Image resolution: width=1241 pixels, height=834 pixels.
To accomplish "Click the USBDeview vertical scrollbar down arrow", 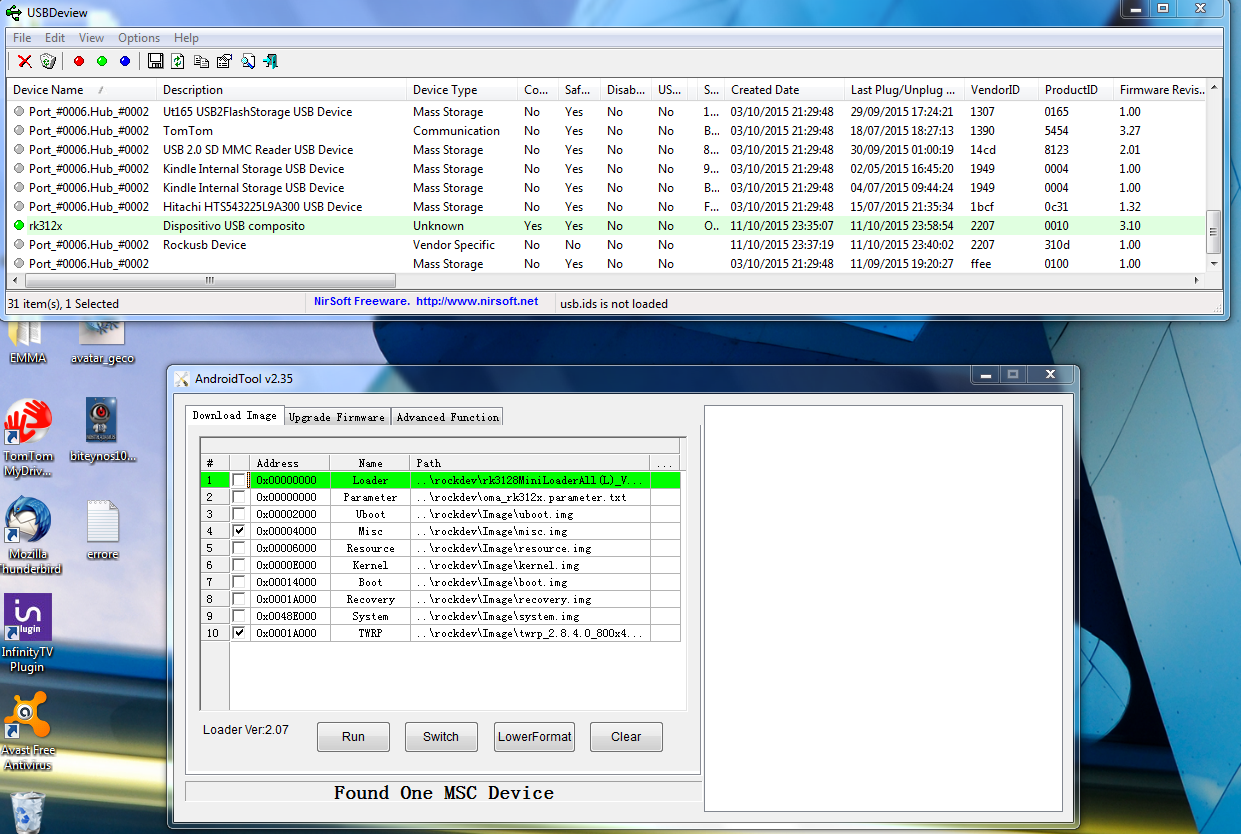I will [x=1215, y=263].
